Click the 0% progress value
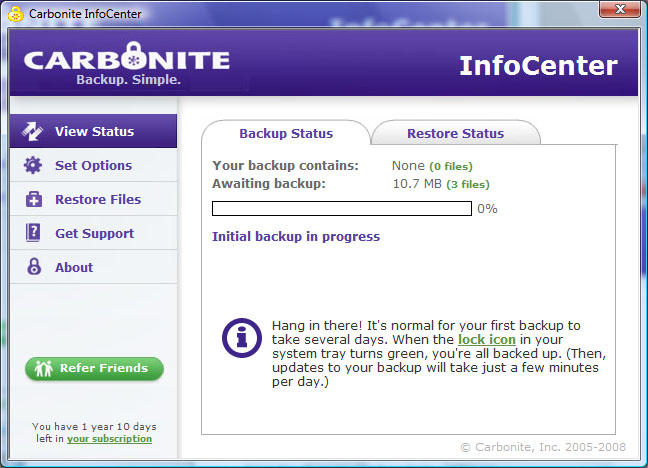This screenshot has height=468, width=648. tap(487, 209)
